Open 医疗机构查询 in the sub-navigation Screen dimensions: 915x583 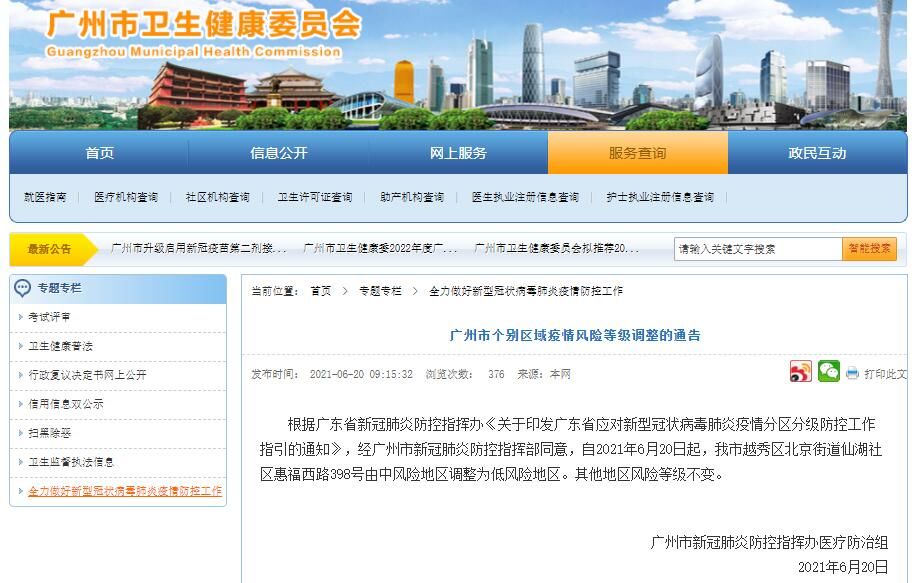click(x=126, y=197)
